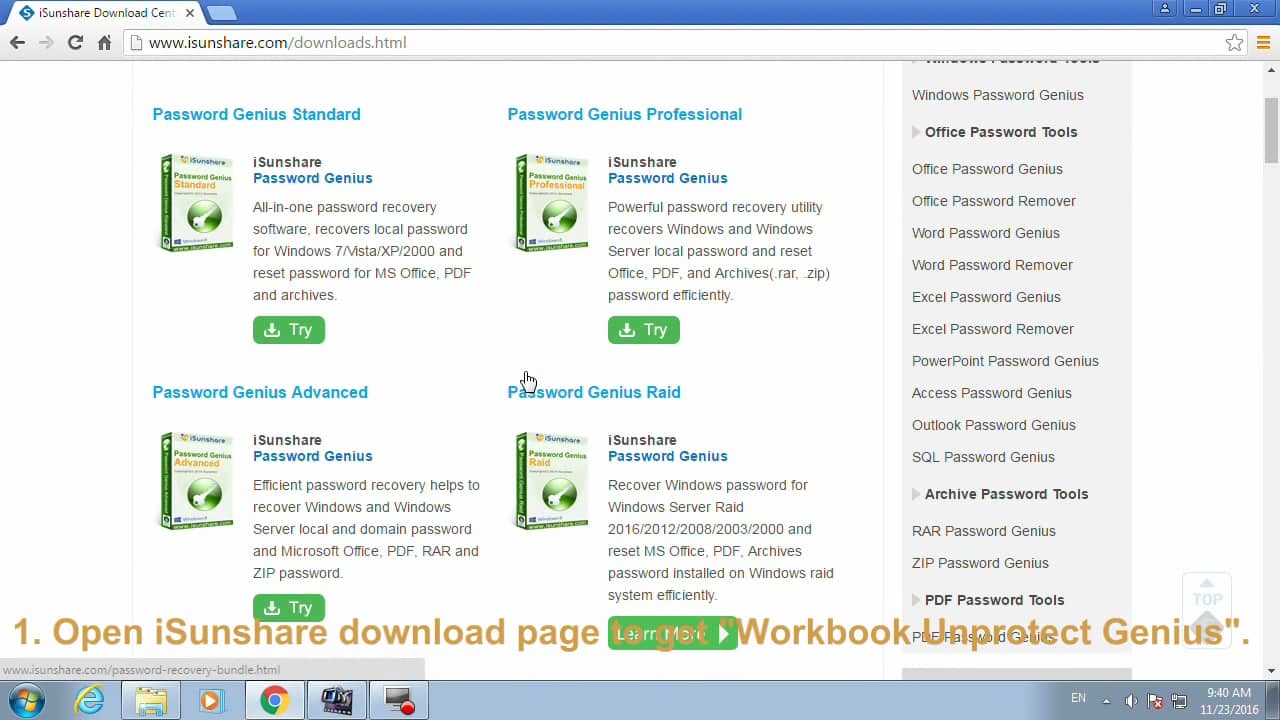Open Office Password Remover sidebar link
The height and width of the screenshot is (720, 1280).
pos(994,201)
